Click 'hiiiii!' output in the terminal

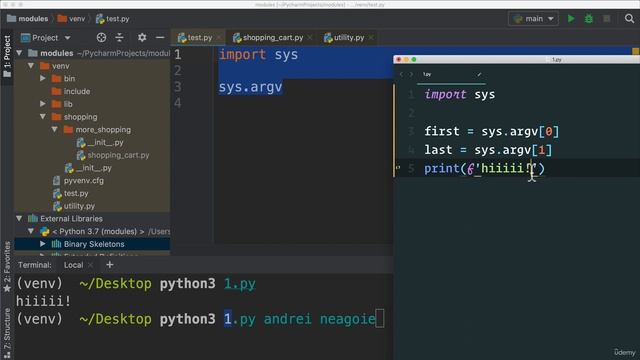(43, 301)
